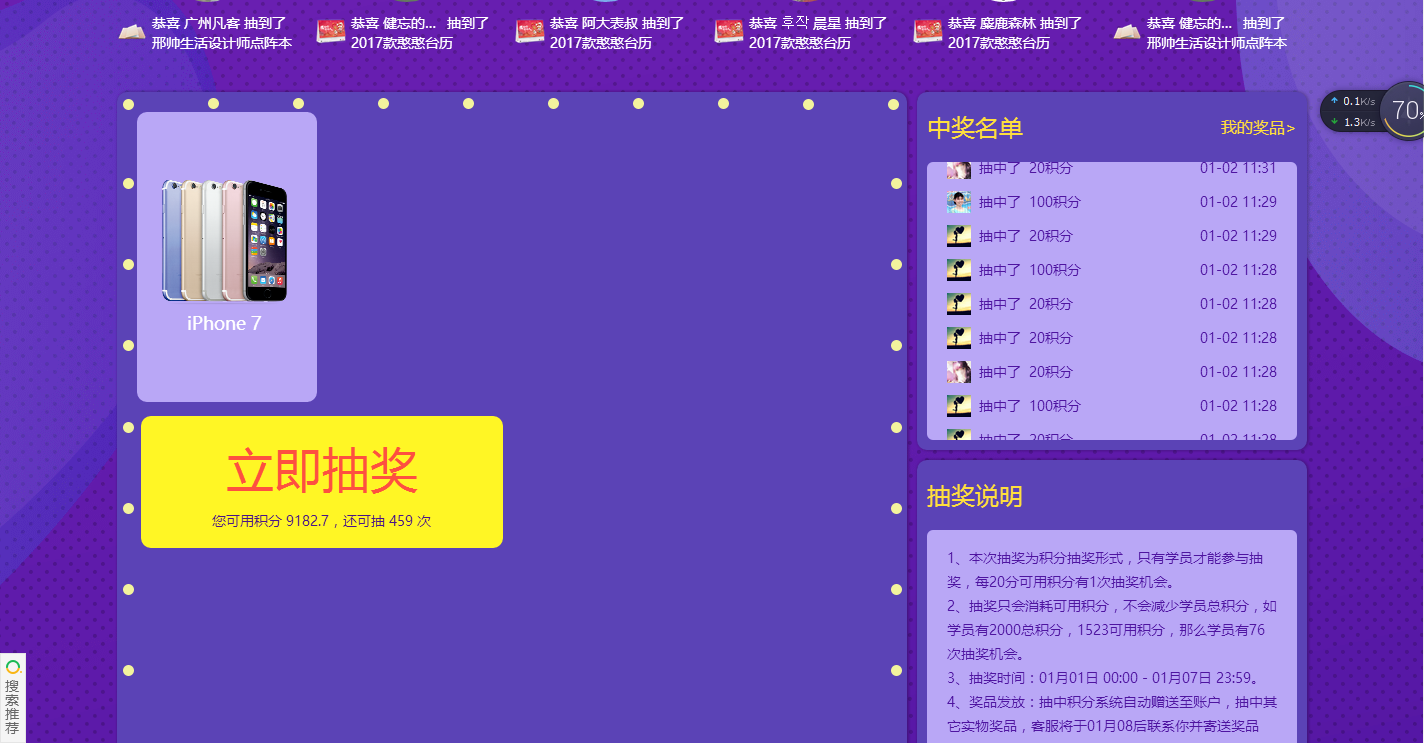The image size is (1424, 743).
Task: Click the iPhone 7 prize image
Action: pyautogui.click(x=225, y=240)
